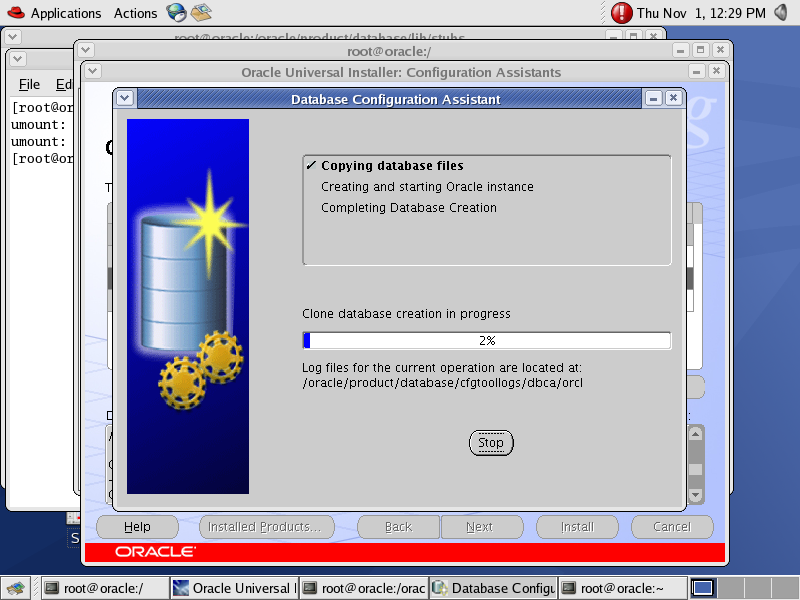Switch to root@oracle:~ terminal in taskbar
800x600 pixels.
621,588
